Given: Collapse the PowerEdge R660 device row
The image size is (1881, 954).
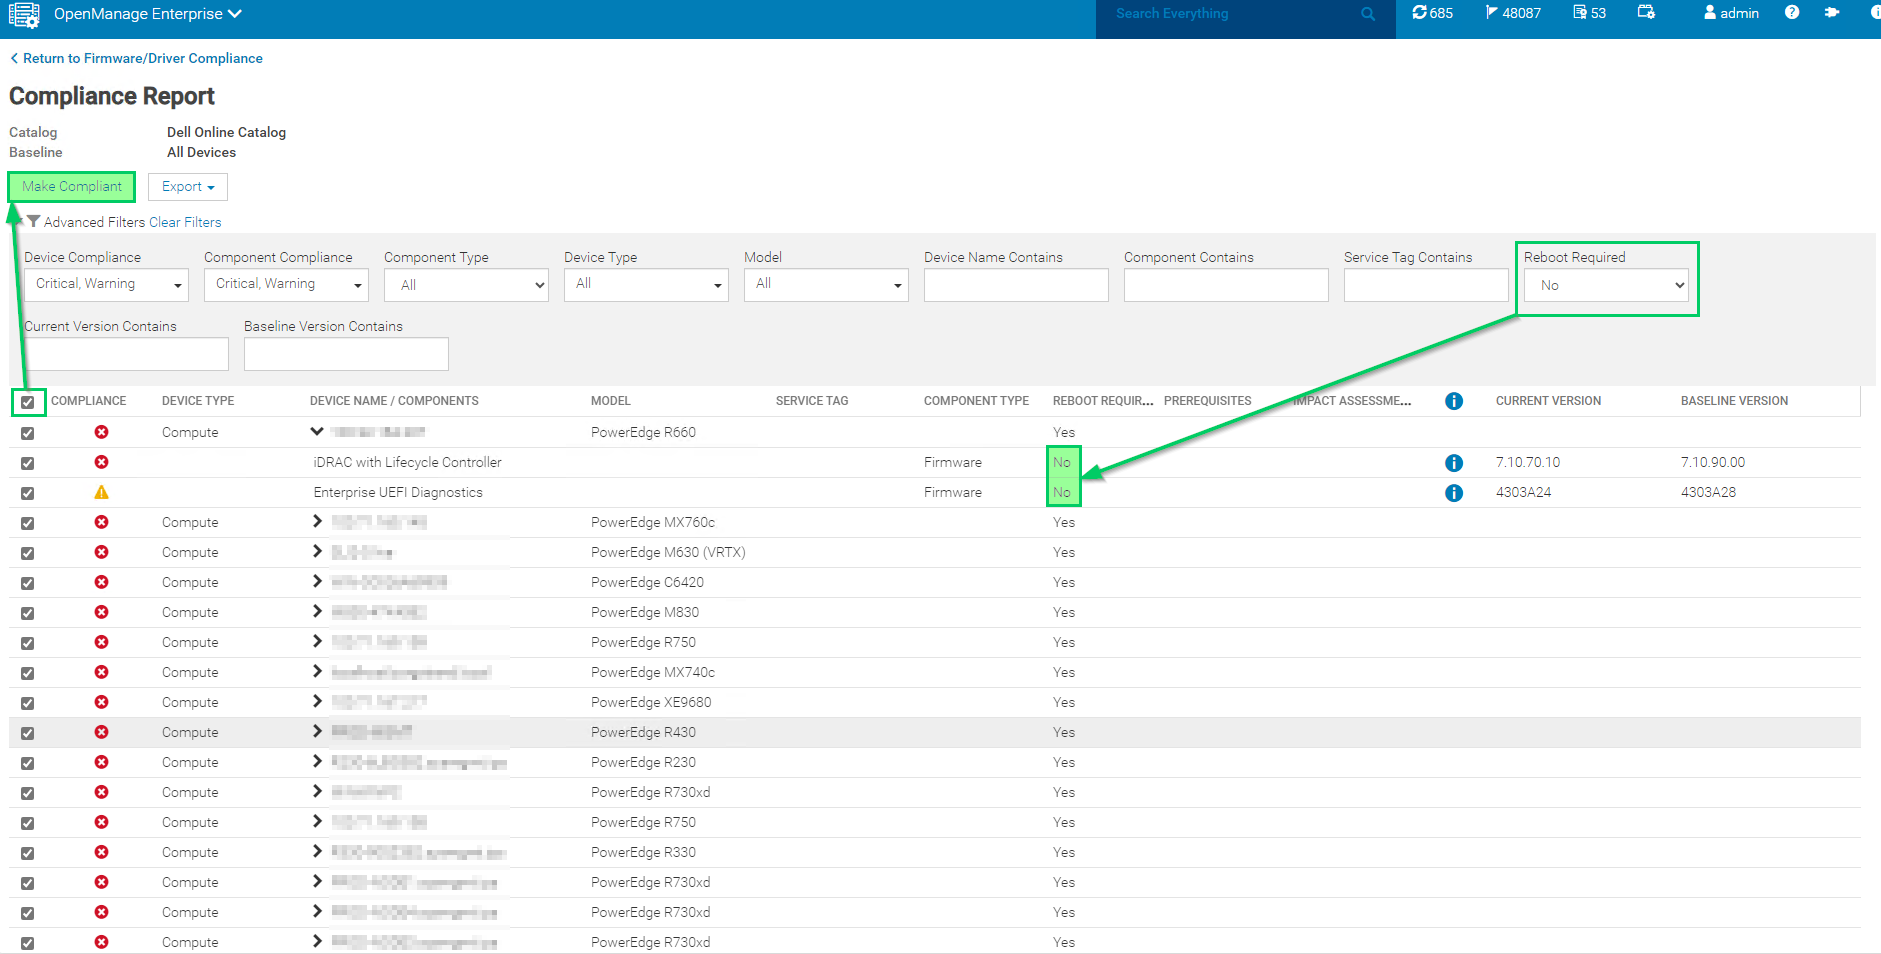Looking at the screenshot, I should click(317, 431).
